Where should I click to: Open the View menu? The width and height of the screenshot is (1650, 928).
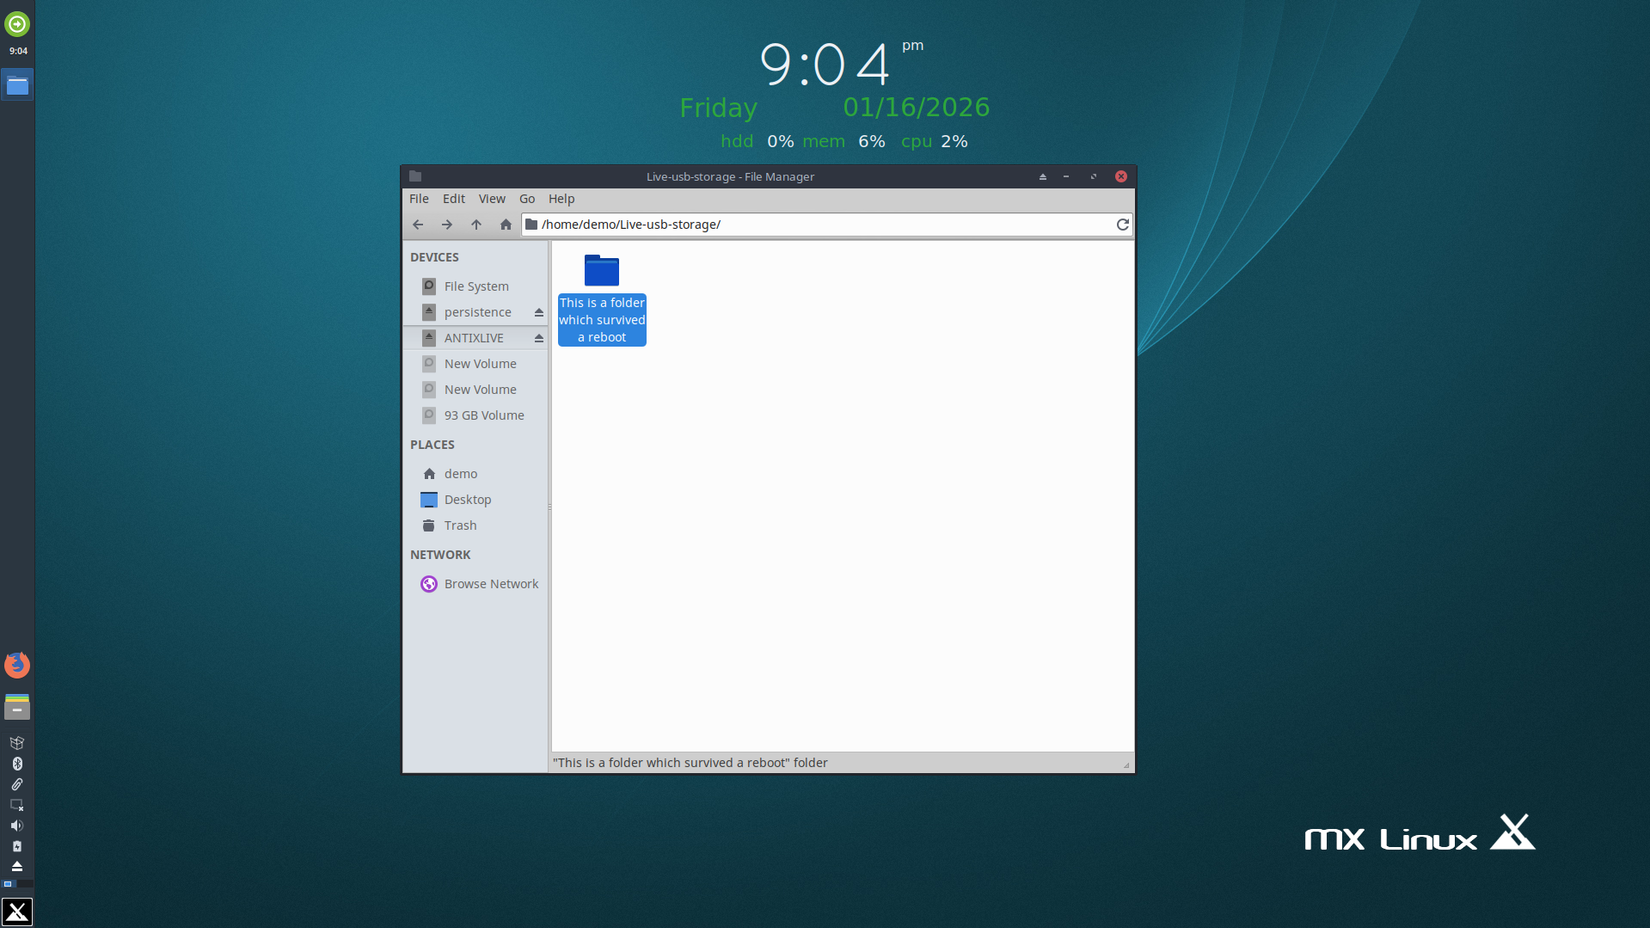pyautogui.click(x=491, y=198)
